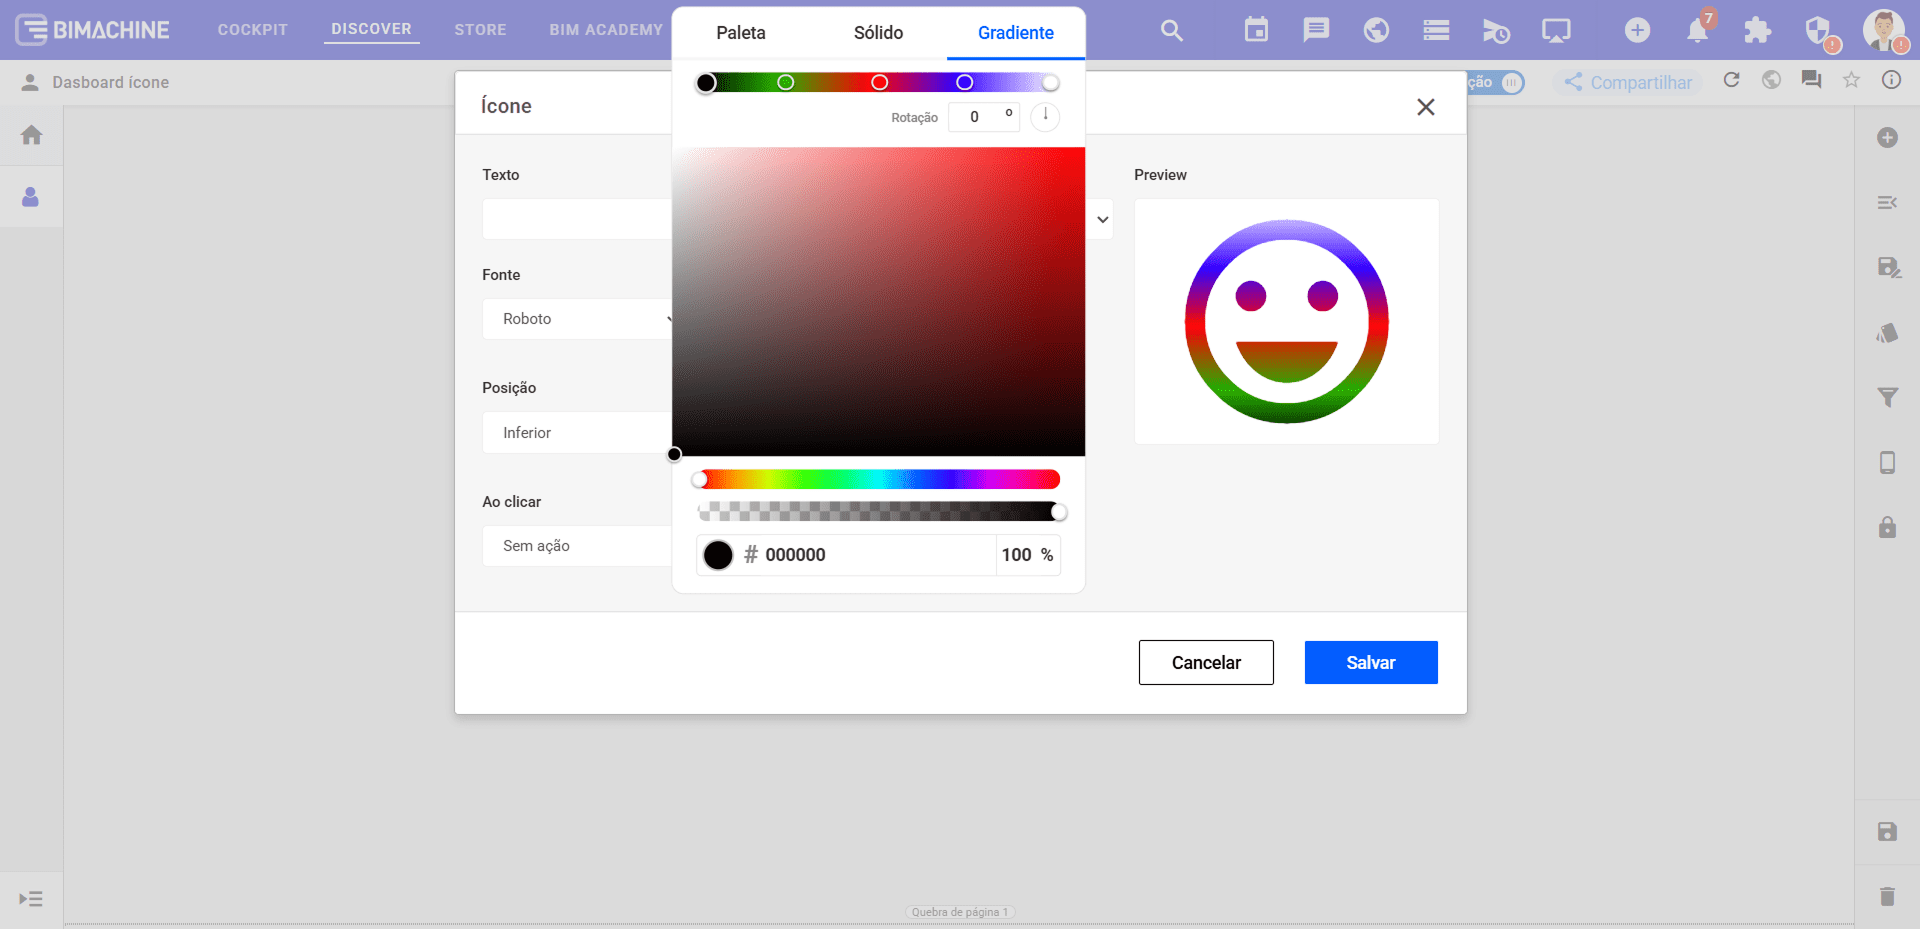Select the green gradient stop handle
Image resolution: width=1920 pixels, height=929 pixels.
[x=785, y=82]
